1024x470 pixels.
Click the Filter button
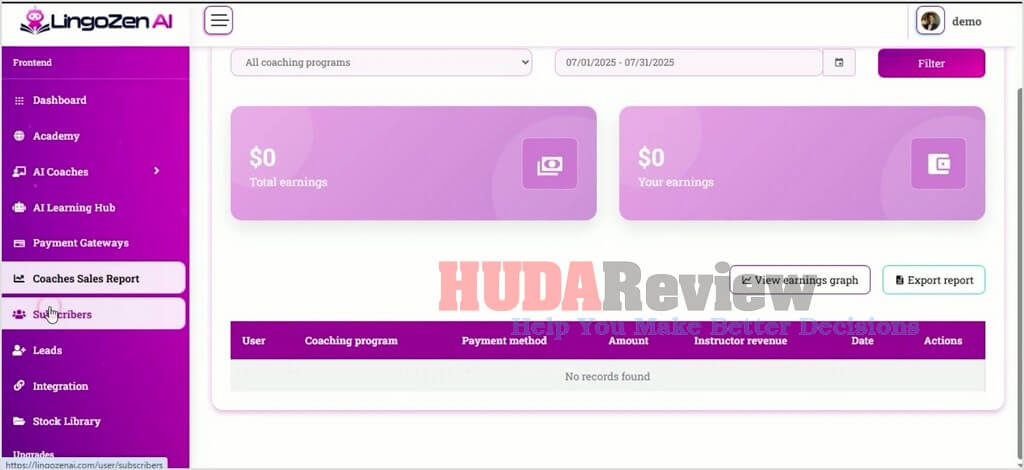tap(931, 63)
